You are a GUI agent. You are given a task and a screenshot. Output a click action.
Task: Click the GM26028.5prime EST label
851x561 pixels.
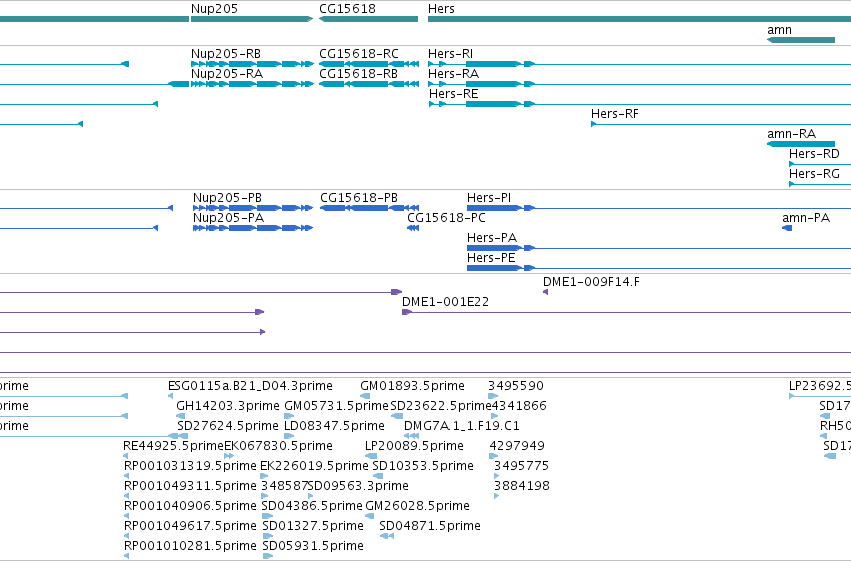tap(417, 507)
